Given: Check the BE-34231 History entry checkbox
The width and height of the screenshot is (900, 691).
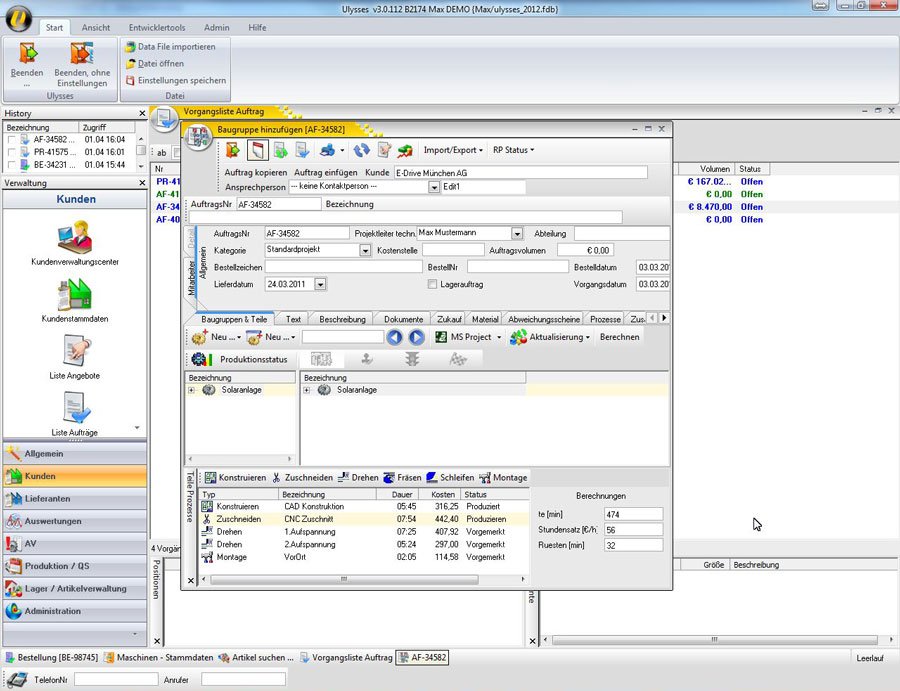Looking at the screenshot, I should pyautogui.click(x=12, y=165).
